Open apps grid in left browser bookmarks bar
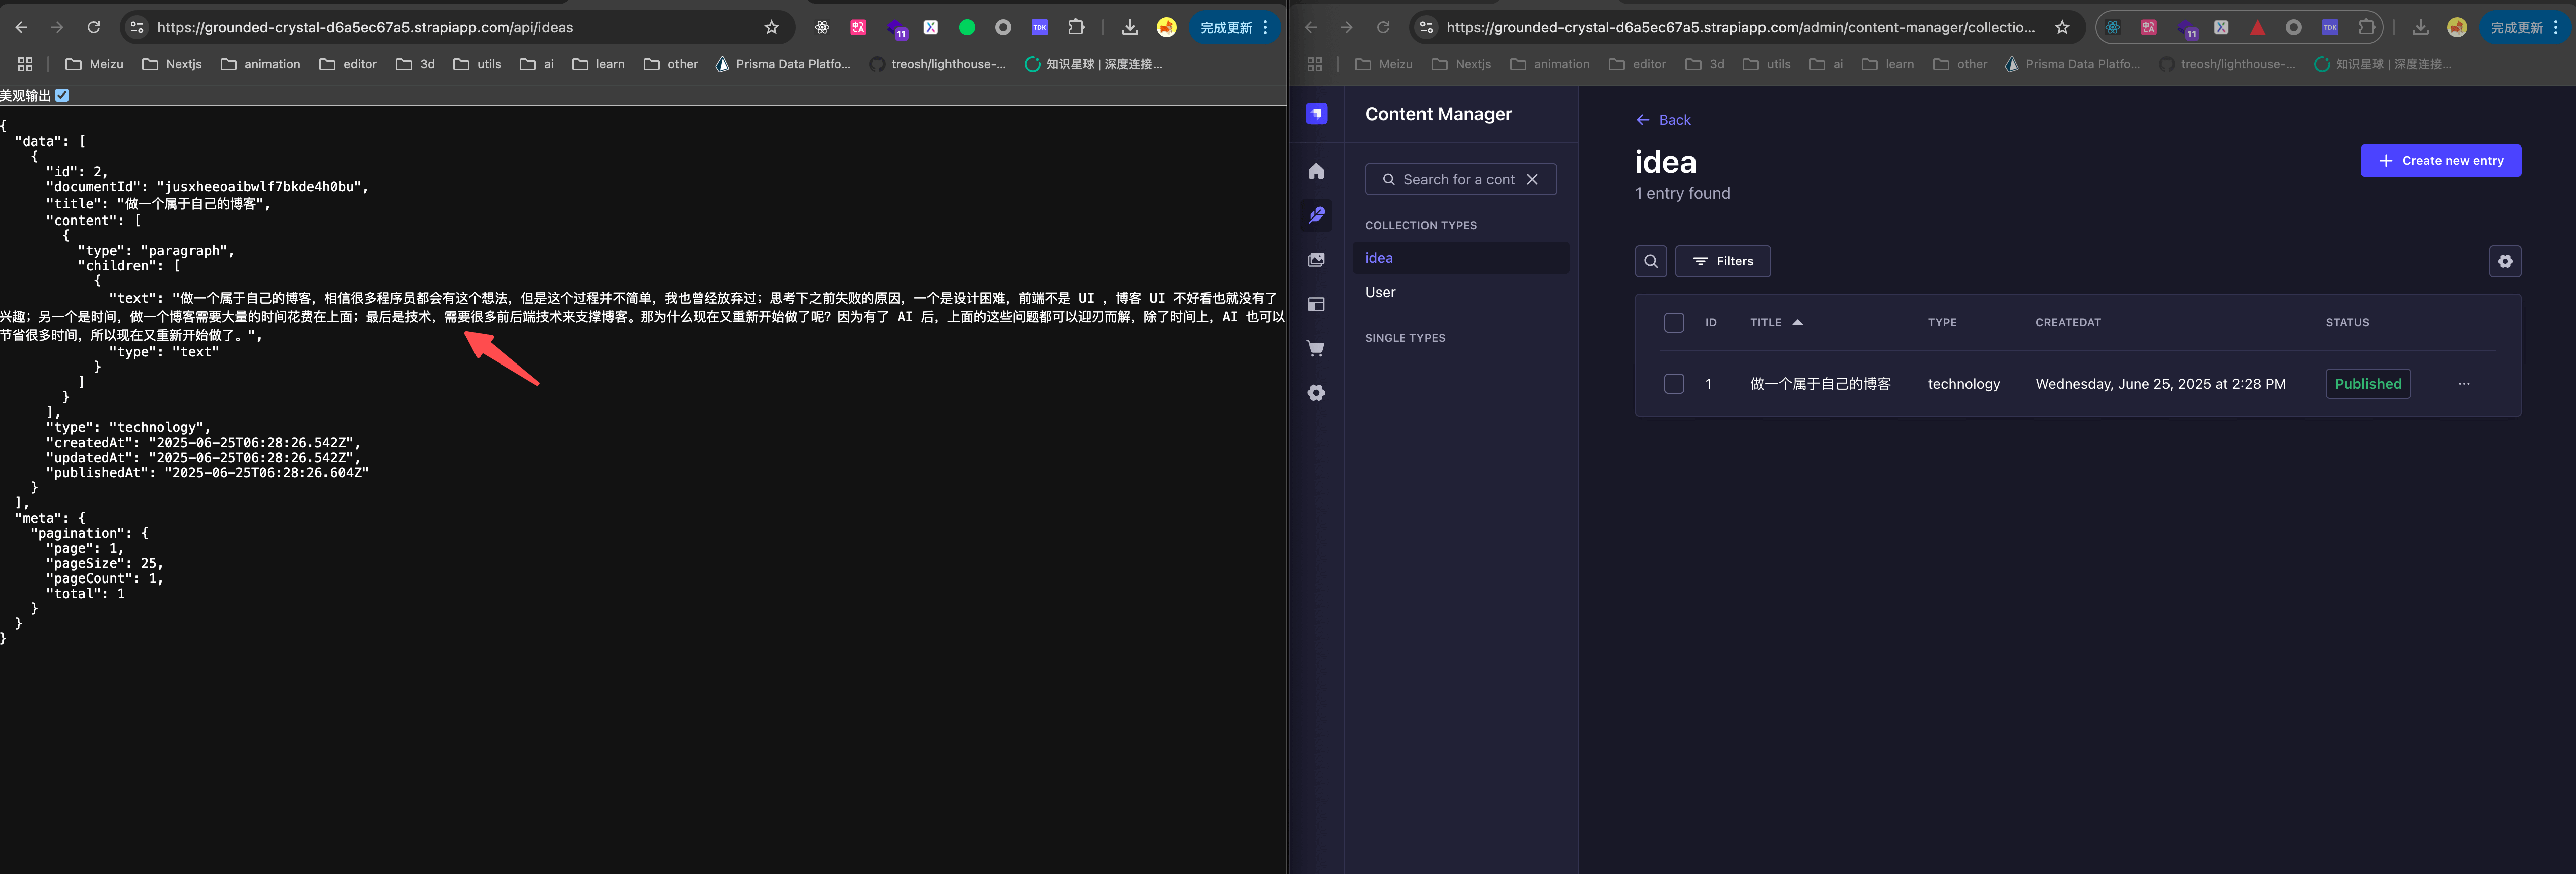The height and width of the screenshot is (874, 2576). click(x=25, y=64)
